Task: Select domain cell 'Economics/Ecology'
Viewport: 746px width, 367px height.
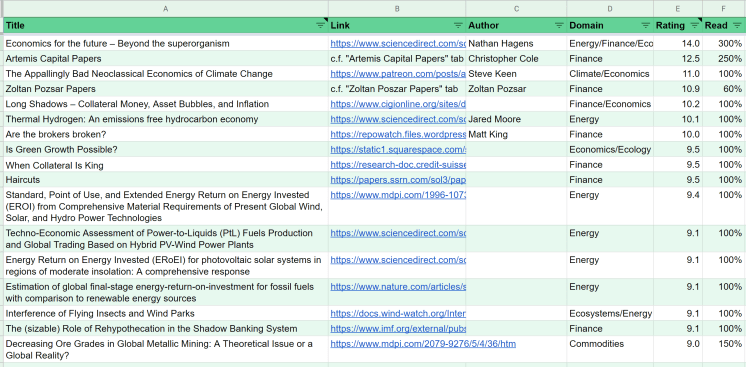Action: tap(610, 149)
